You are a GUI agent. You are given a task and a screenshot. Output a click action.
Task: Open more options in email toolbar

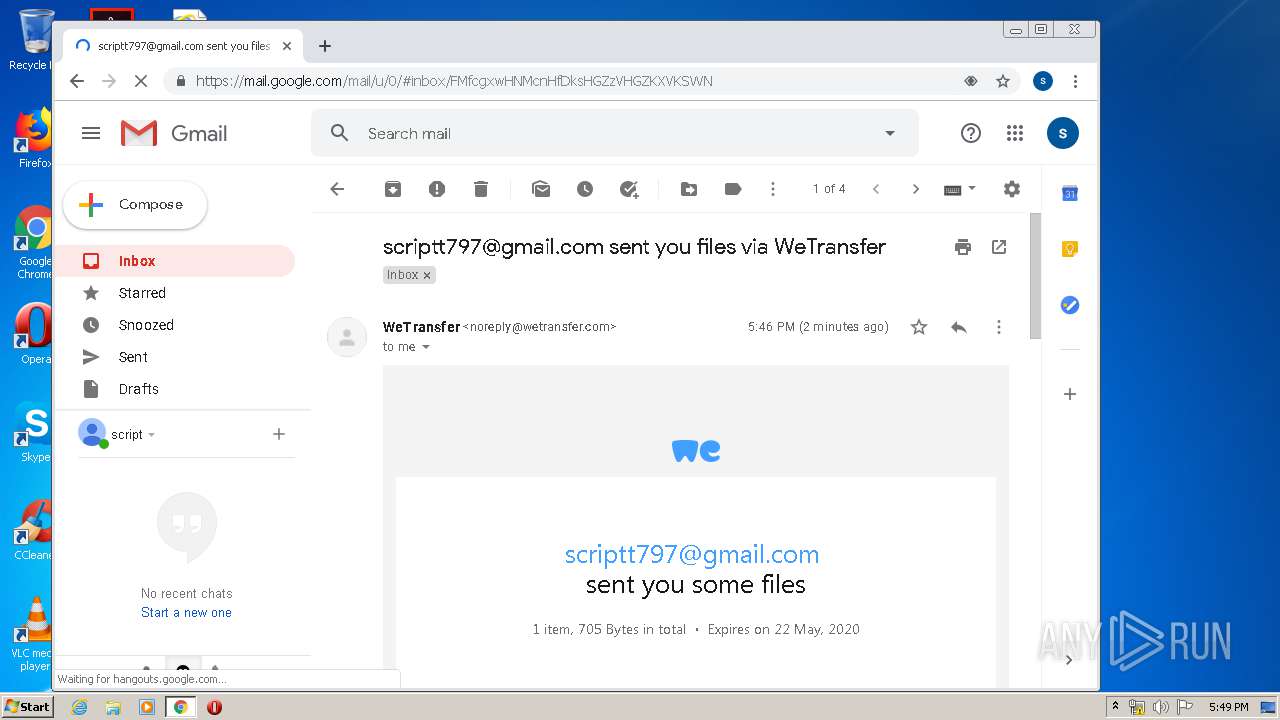pos(773,189)
